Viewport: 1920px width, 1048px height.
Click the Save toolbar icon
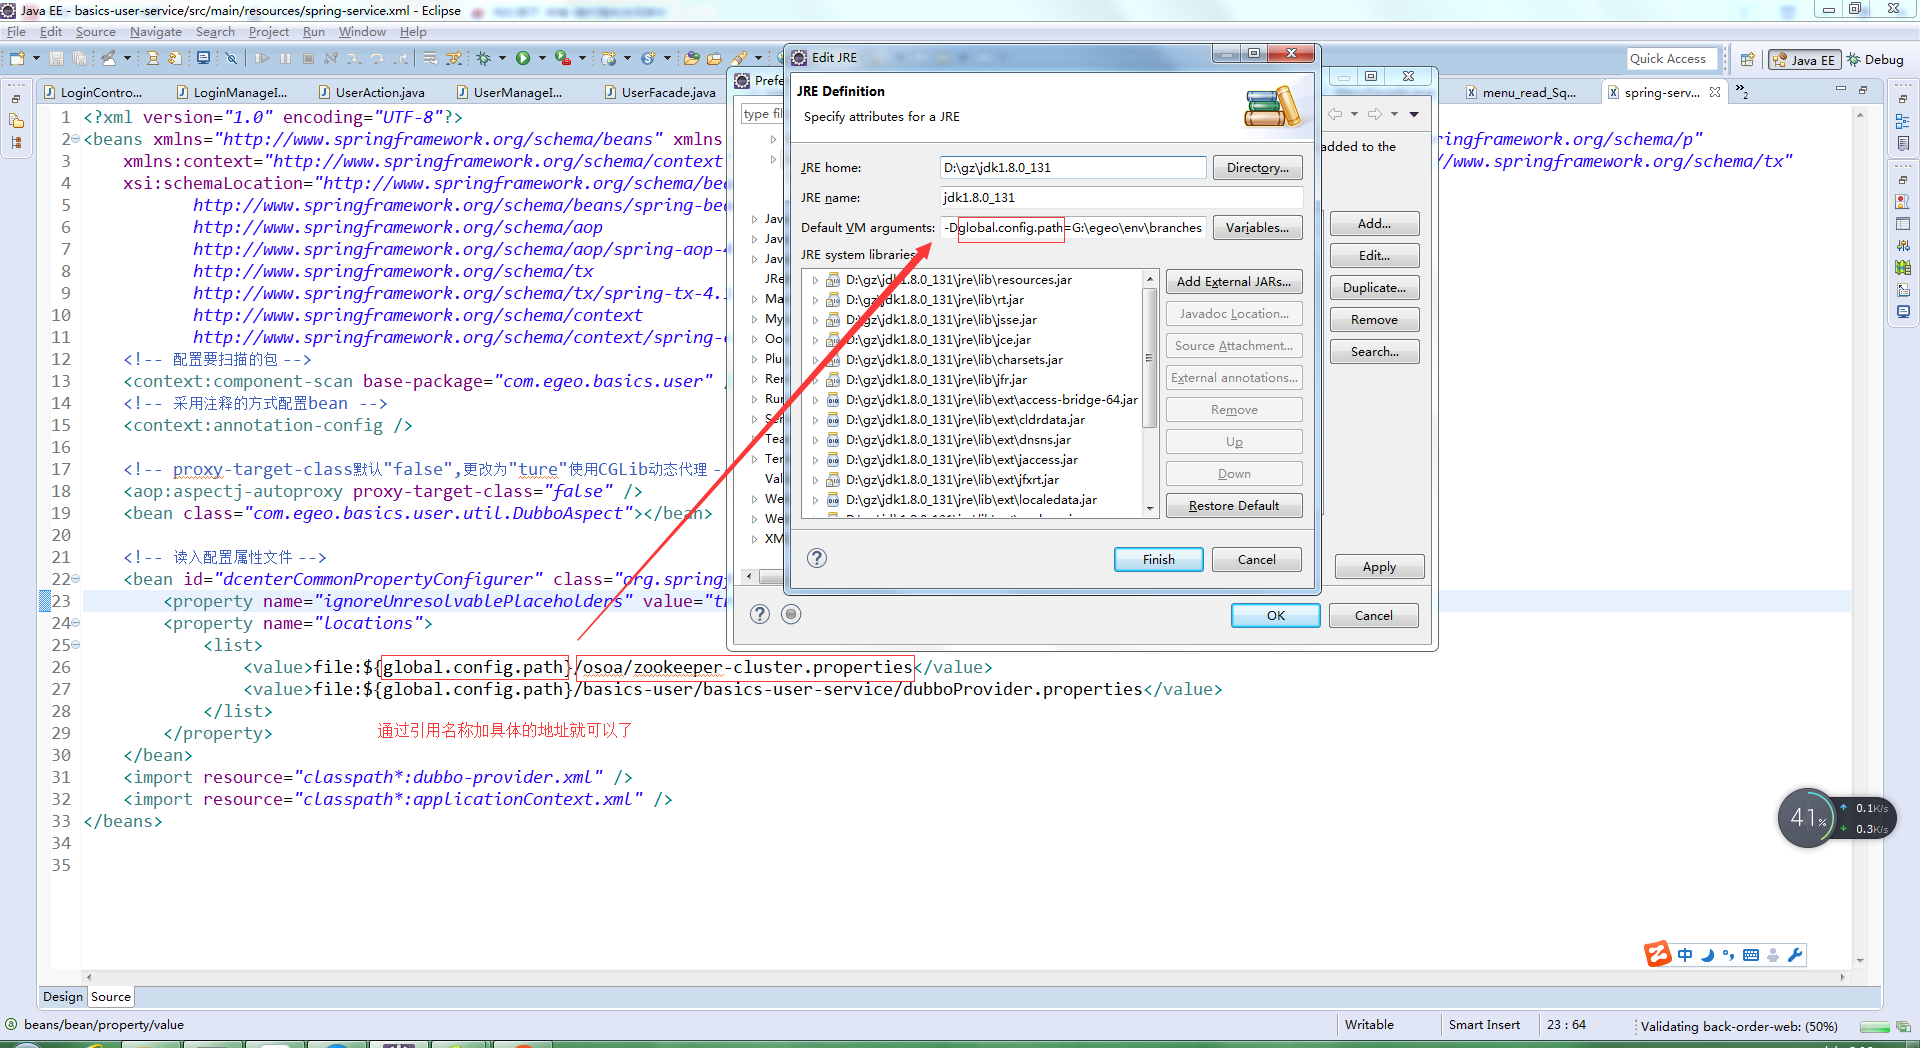pos(57,58)
